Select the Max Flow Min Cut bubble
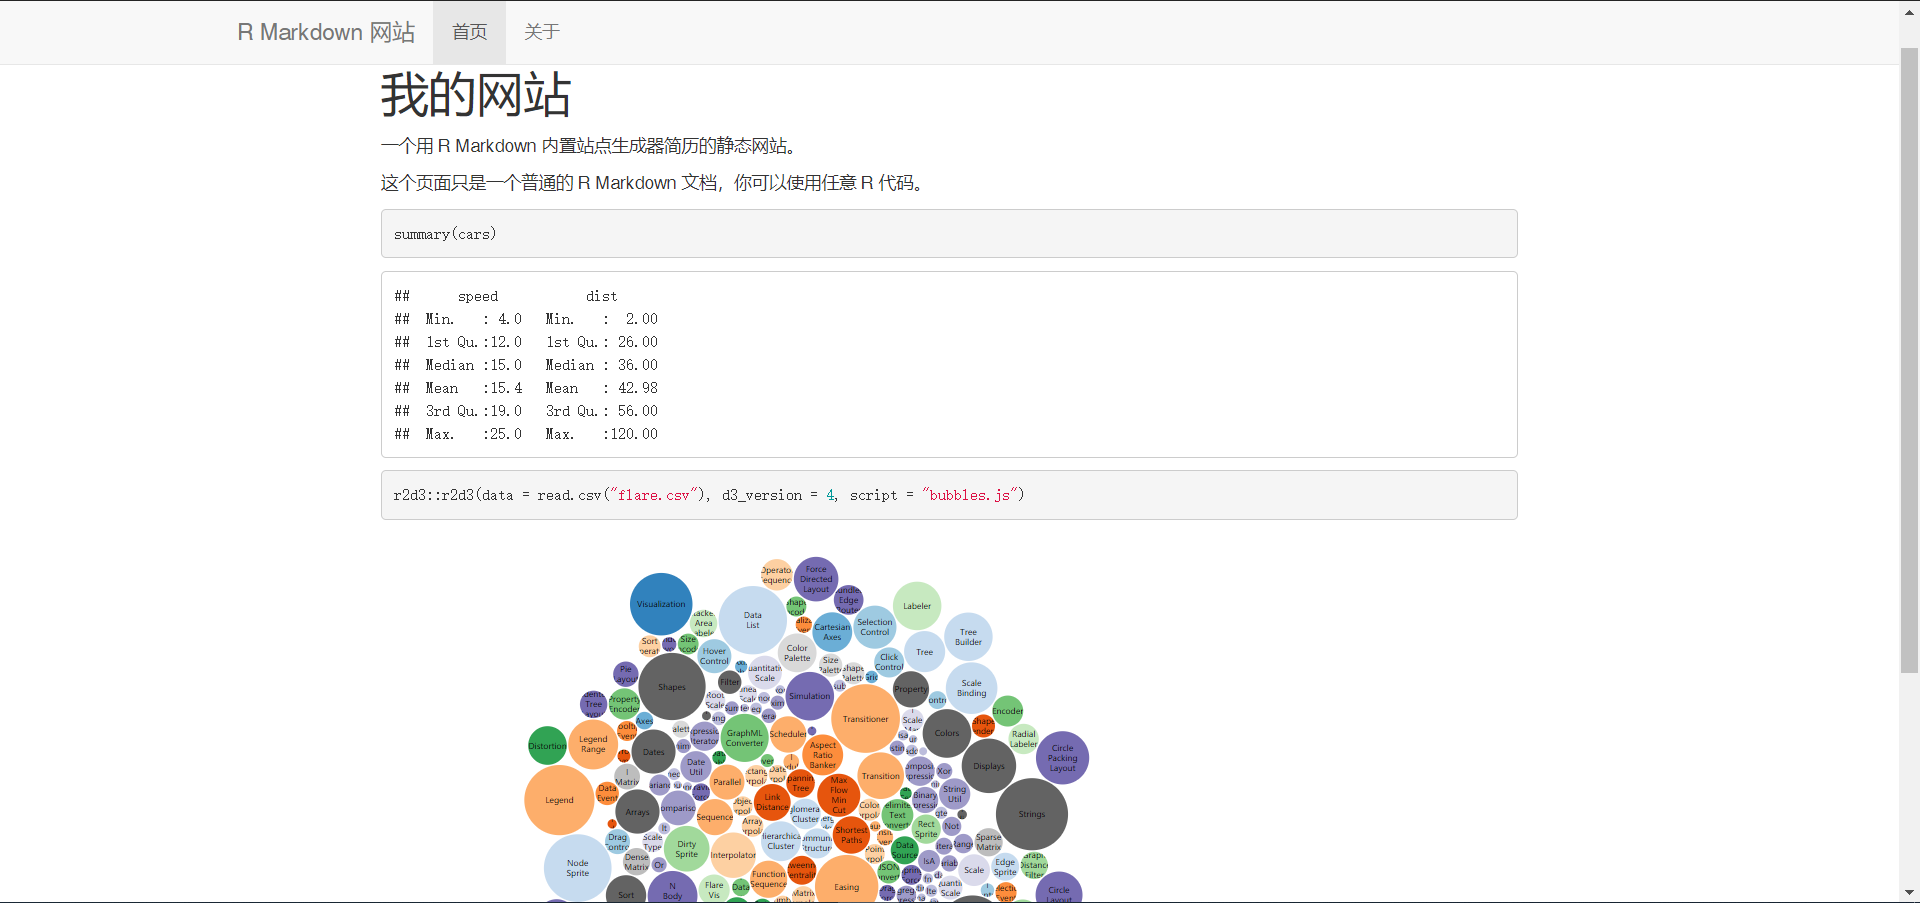Screen dimensions: 1920x903 click(x=839, y=795)
